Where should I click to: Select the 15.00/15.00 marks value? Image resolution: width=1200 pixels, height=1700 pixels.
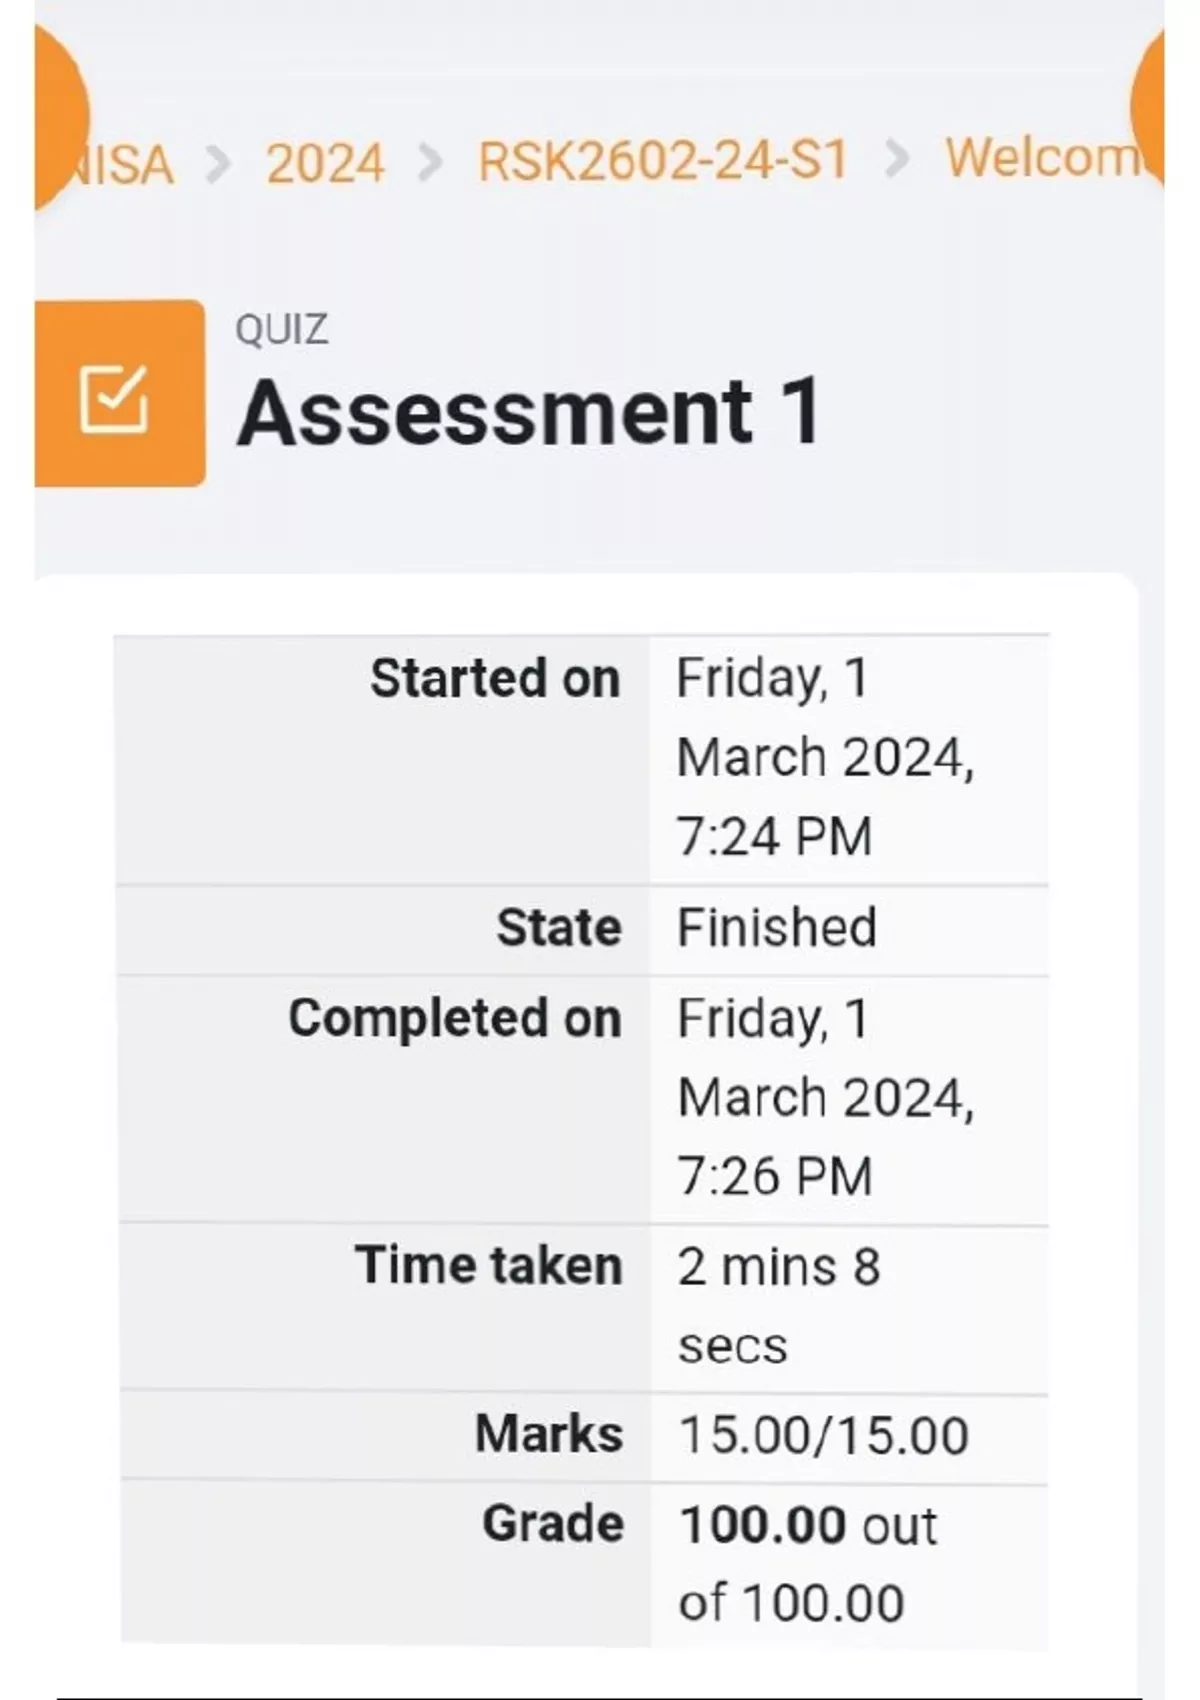(823, 1435)
